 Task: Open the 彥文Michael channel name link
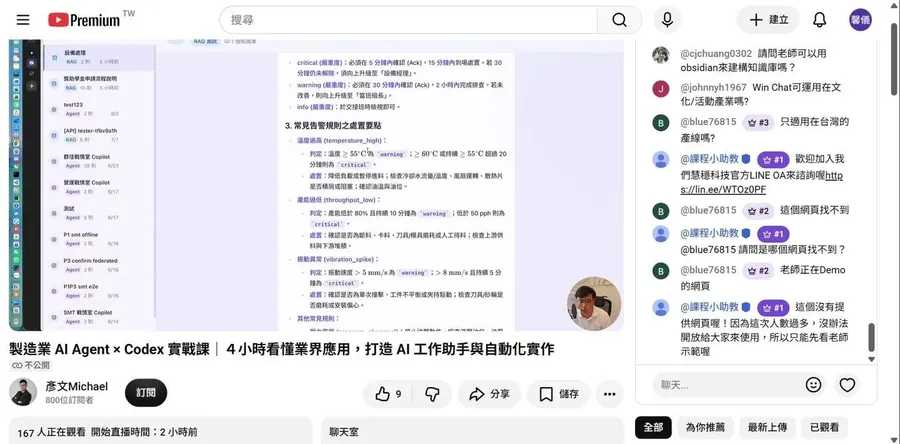coord(77,387)
